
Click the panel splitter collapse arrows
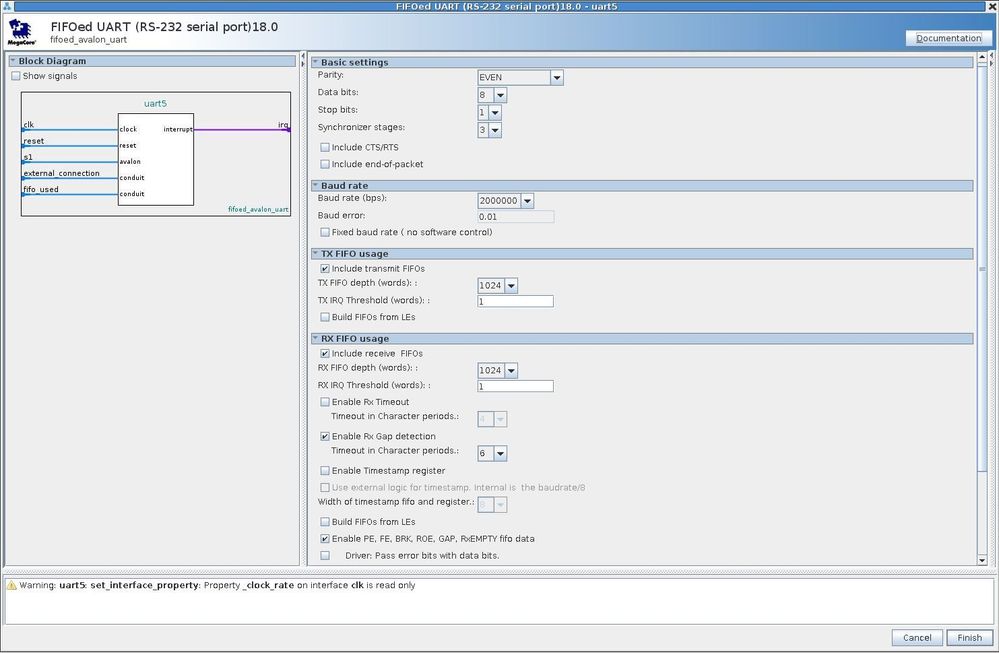coord(303,60)
